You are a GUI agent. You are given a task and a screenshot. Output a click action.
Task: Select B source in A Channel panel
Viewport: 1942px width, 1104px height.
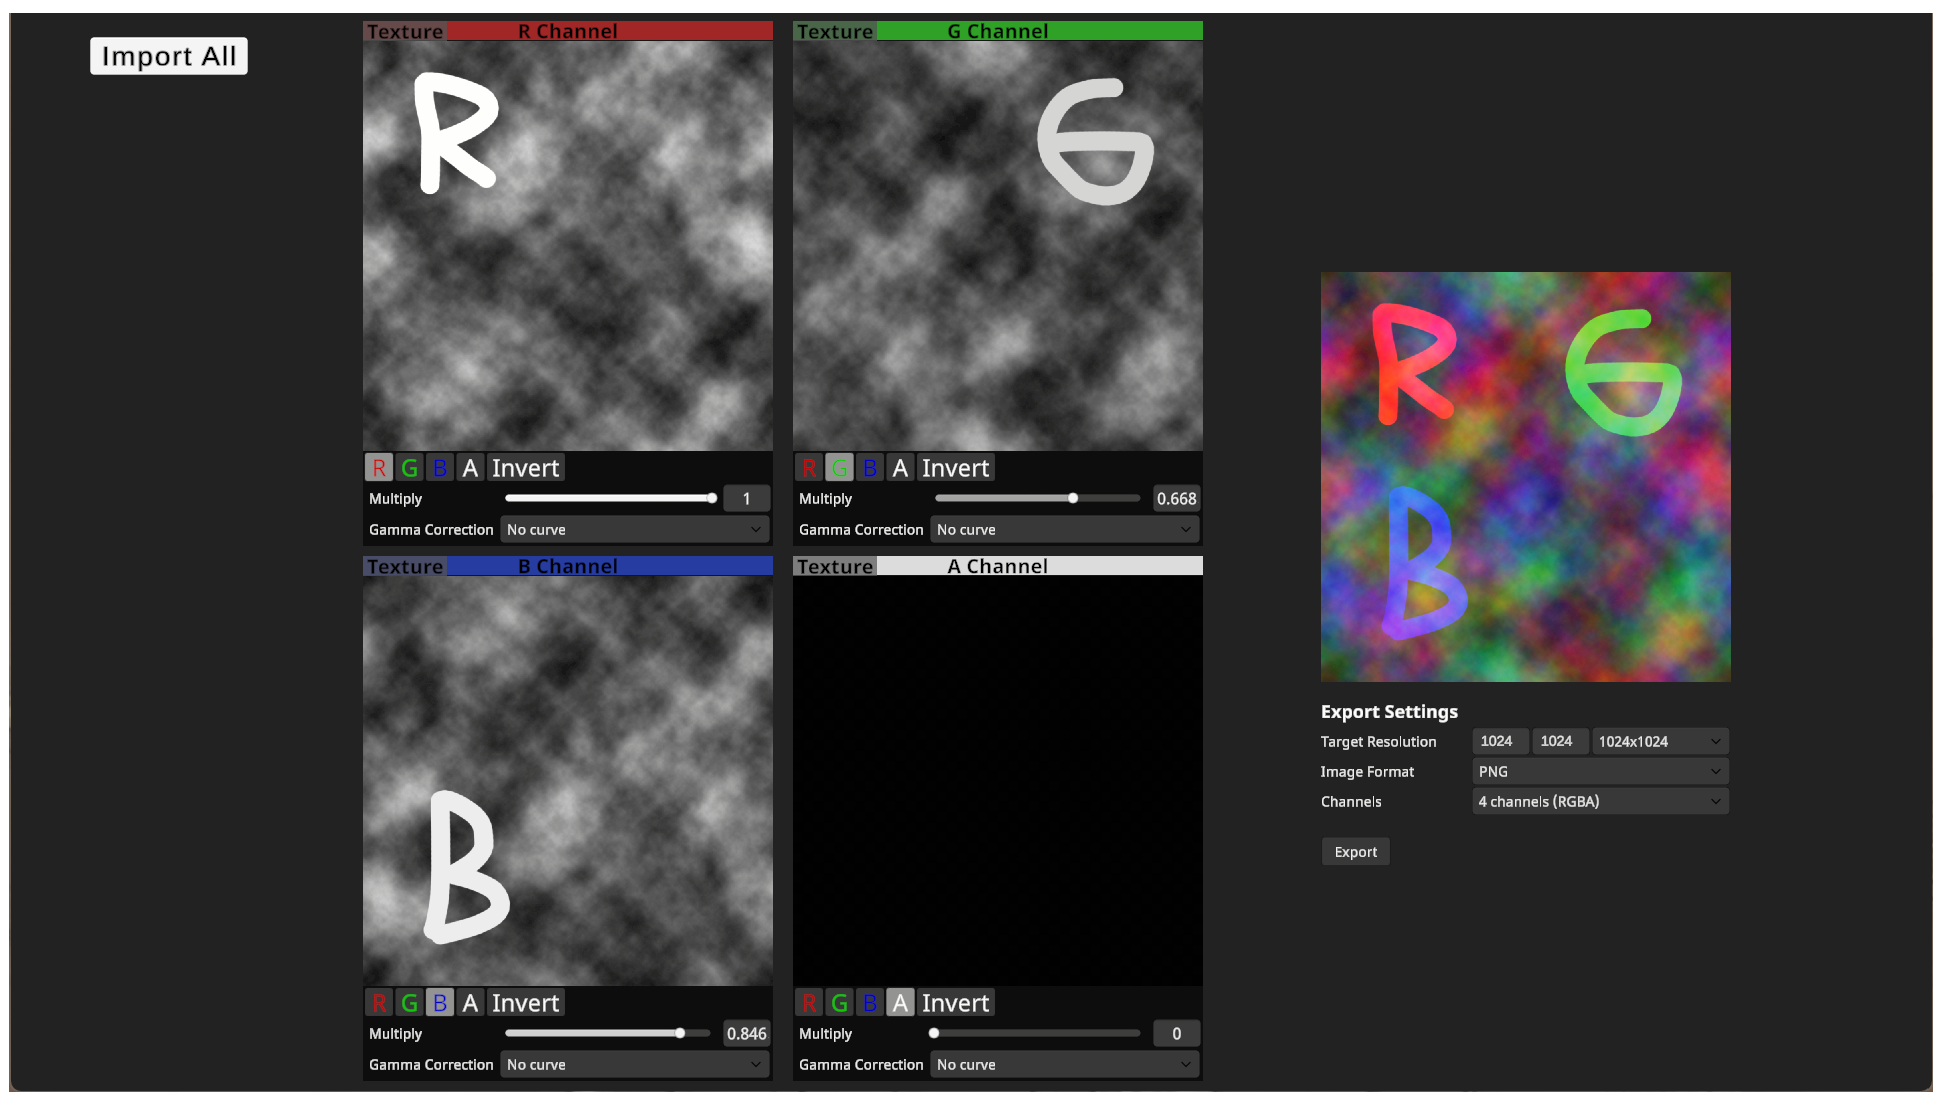(x=870, y=1003)
